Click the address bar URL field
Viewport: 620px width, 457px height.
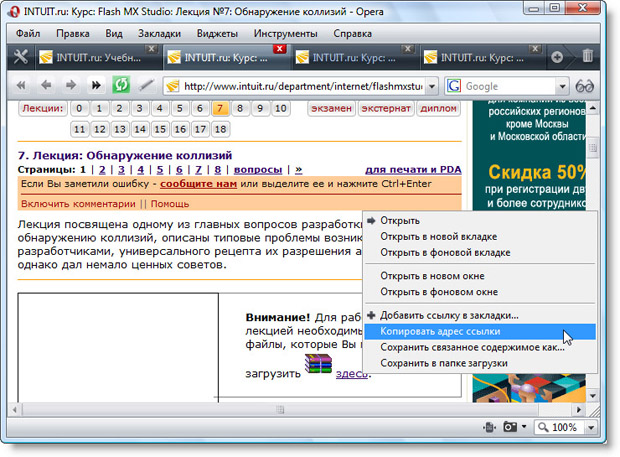click(300, 86)
